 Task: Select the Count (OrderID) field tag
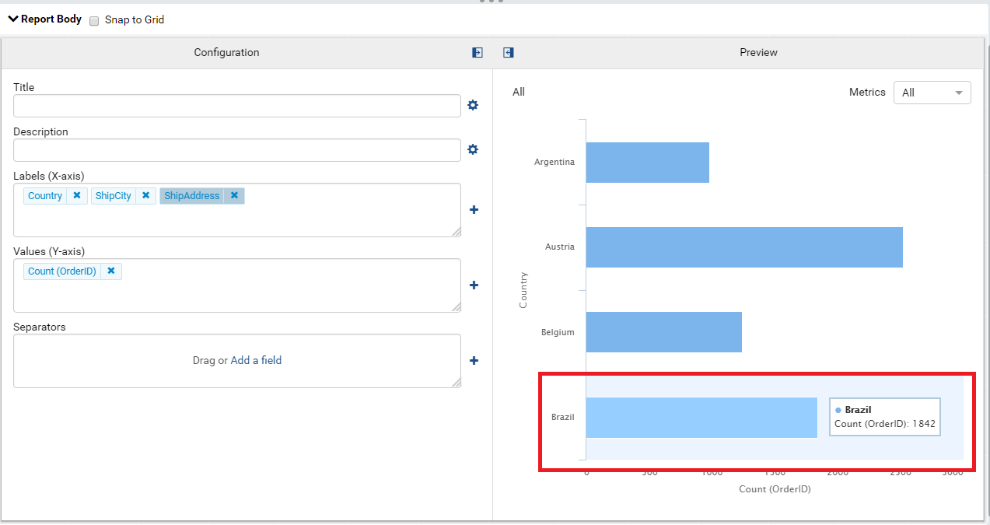pos(62,271)
